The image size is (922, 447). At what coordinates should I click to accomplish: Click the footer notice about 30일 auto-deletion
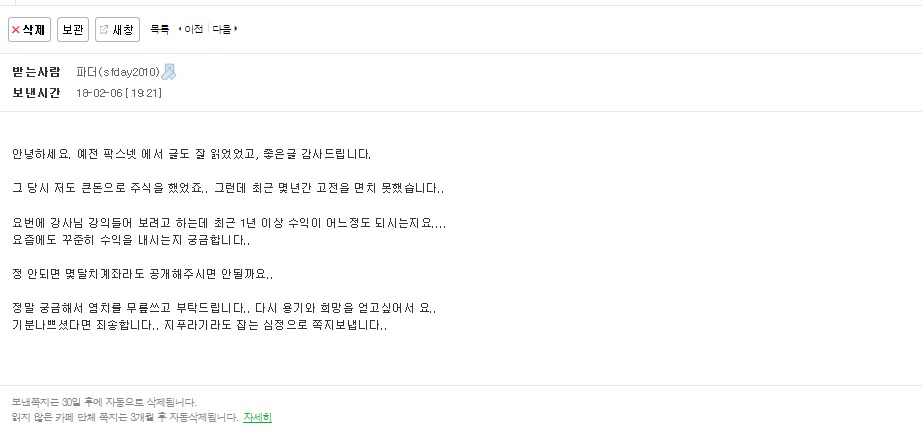pos(104,402)
